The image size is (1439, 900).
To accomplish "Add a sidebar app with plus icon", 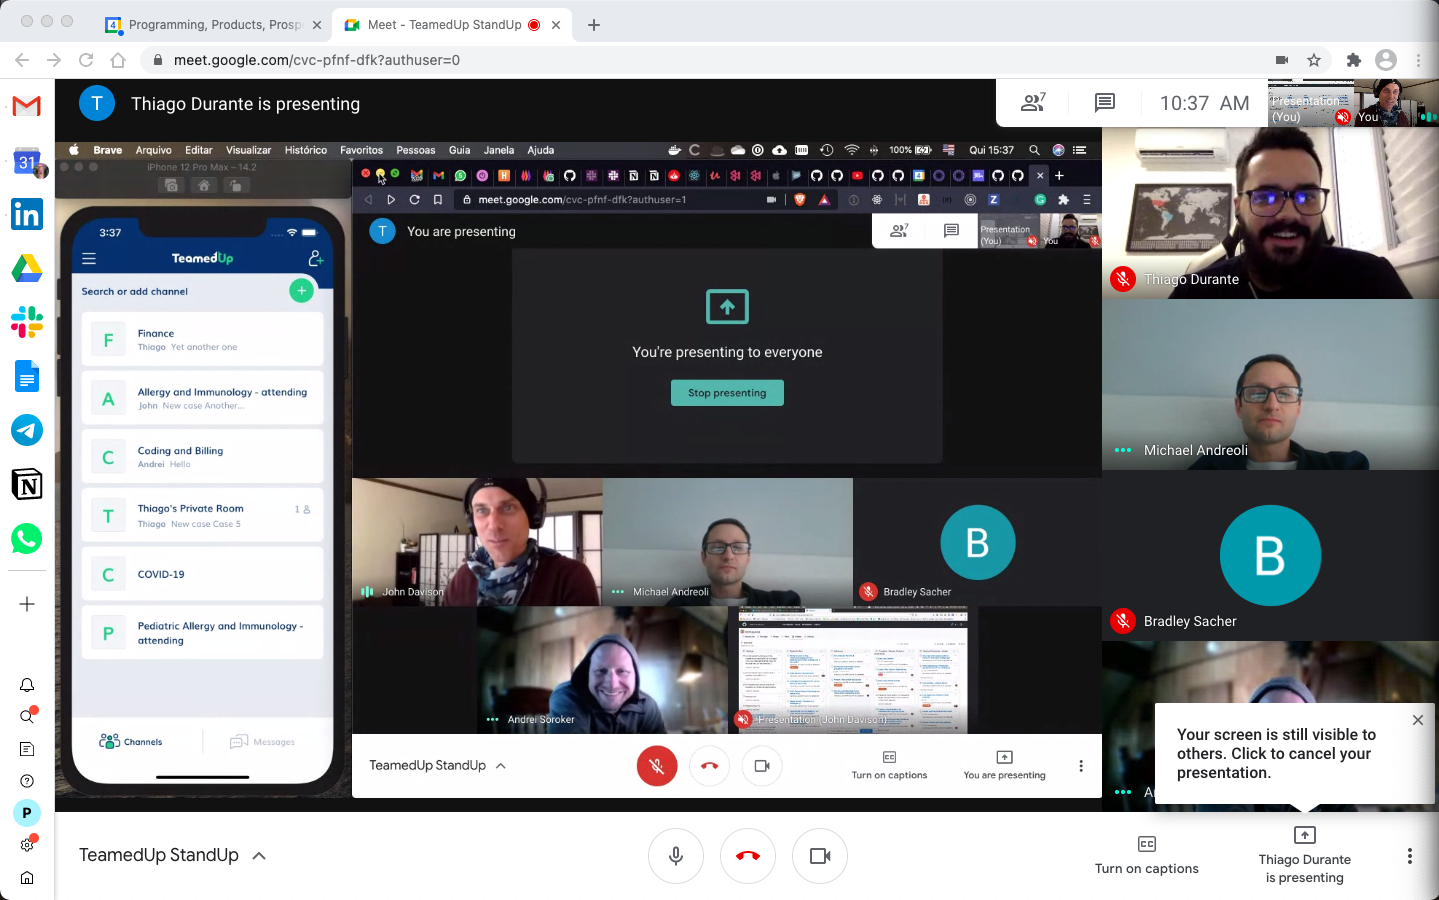I will 27,604.
